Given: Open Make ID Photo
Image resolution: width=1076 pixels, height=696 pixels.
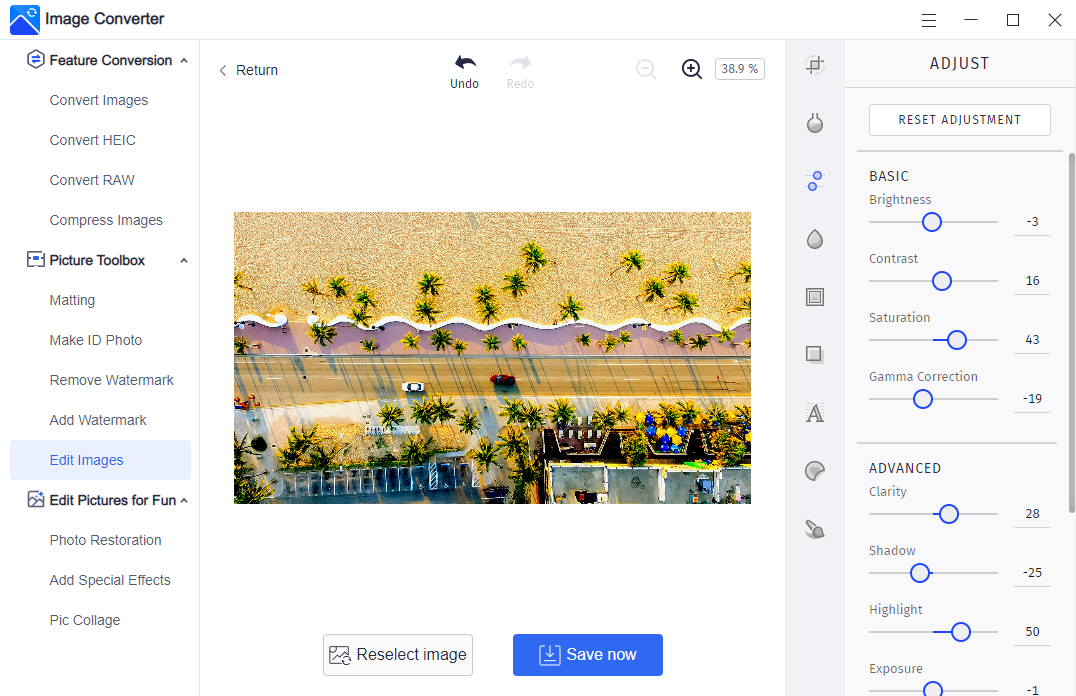Looking at the screenshot, I should tap(96, 340).
